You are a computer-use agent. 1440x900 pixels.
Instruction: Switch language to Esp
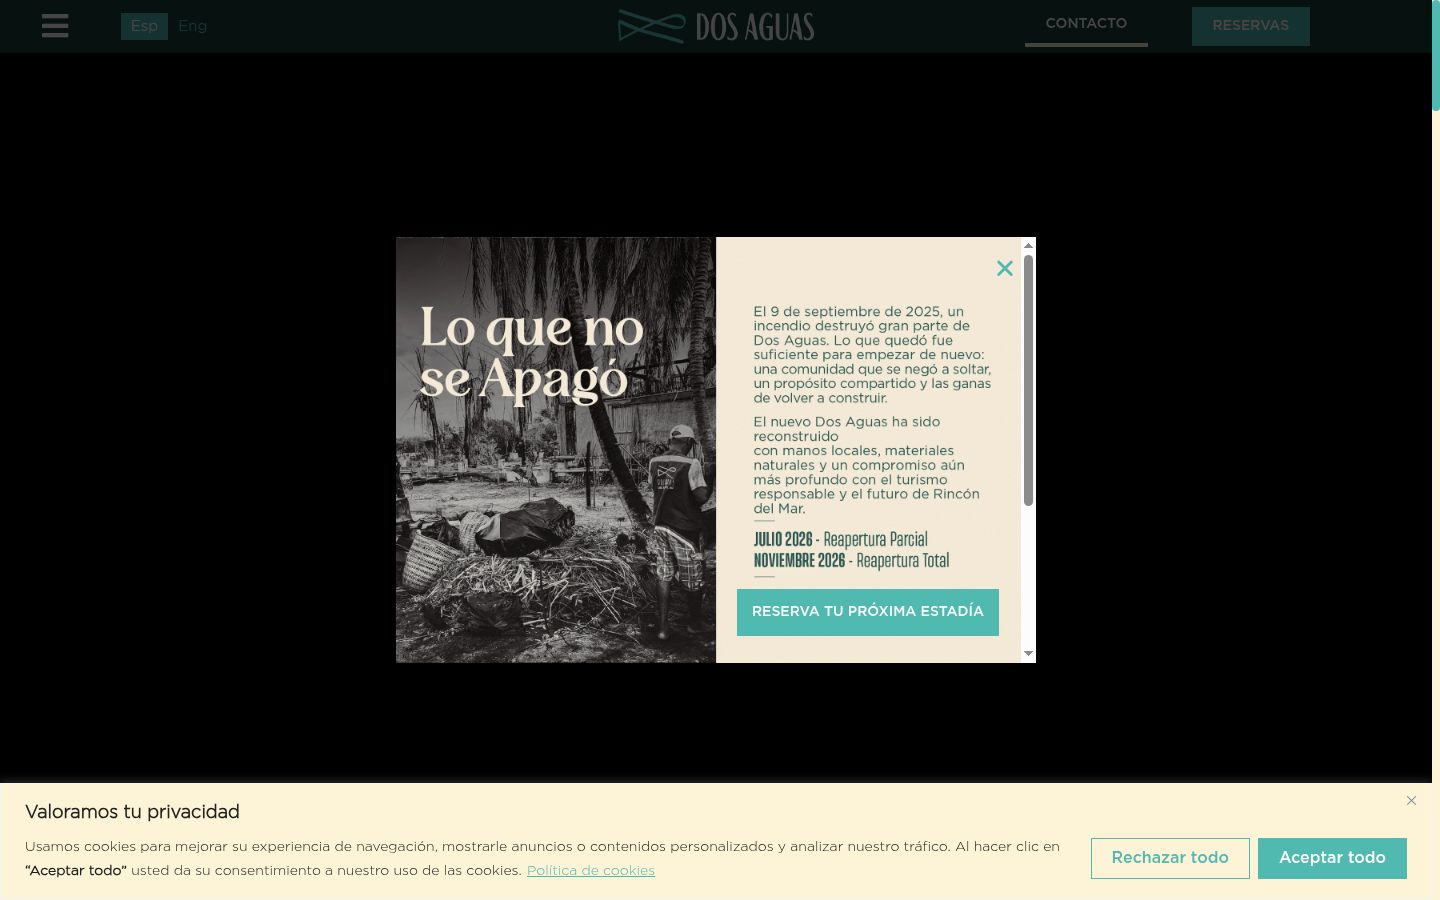(144, 26)
